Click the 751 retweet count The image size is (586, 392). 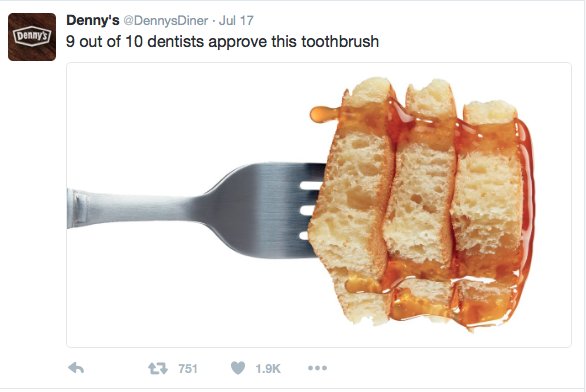point(188,369)
